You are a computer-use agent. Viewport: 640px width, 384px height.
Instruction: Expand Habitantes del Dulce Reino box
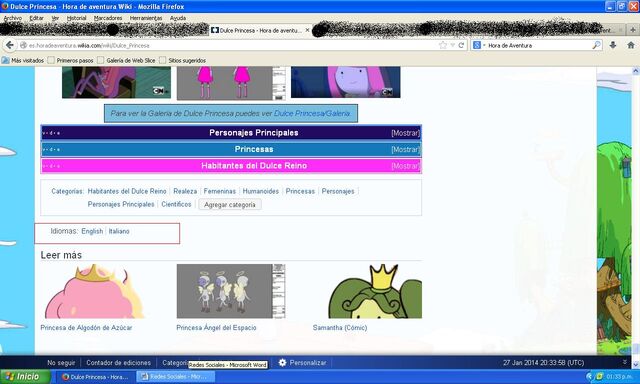[405, 166]
